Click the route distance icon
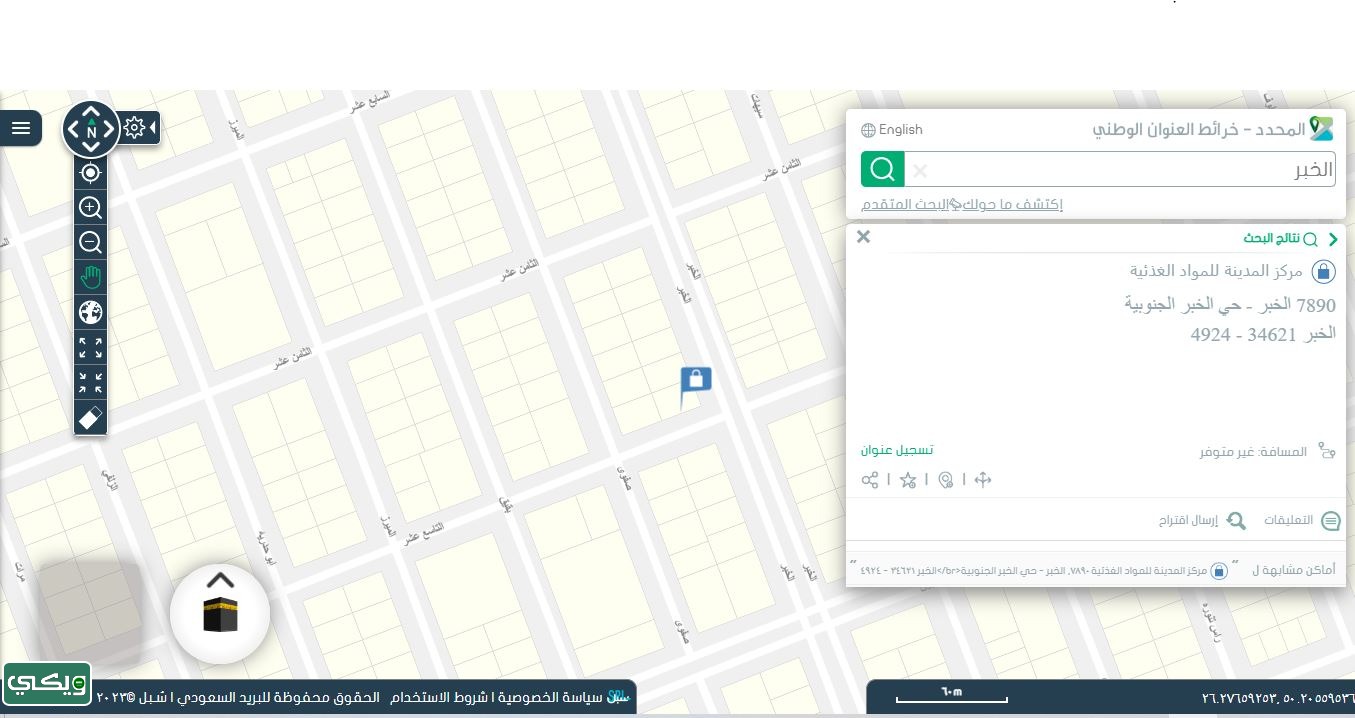The height and width of the screenshot is (718, 1355). [1326, 451]
